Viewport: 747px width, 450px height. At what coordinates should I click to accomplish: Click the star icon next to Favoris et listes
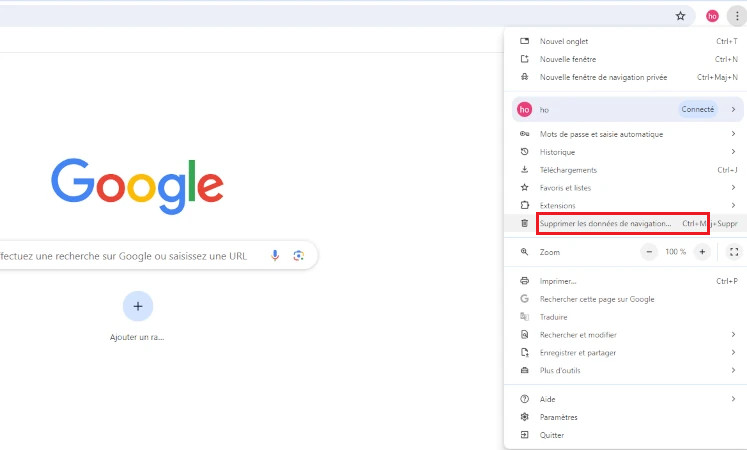pyautogui.click(x=525, y=187)
